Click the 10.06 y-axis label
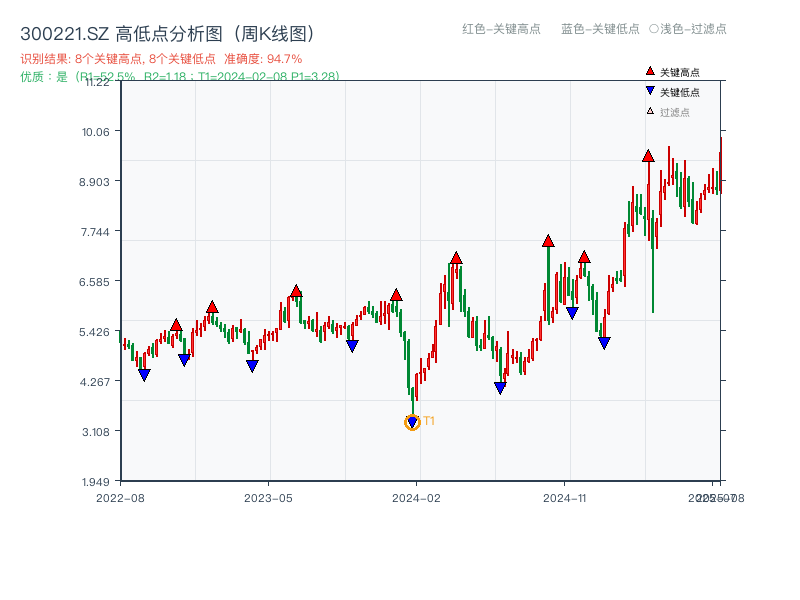Screen dimensions: 800x600 96,132
